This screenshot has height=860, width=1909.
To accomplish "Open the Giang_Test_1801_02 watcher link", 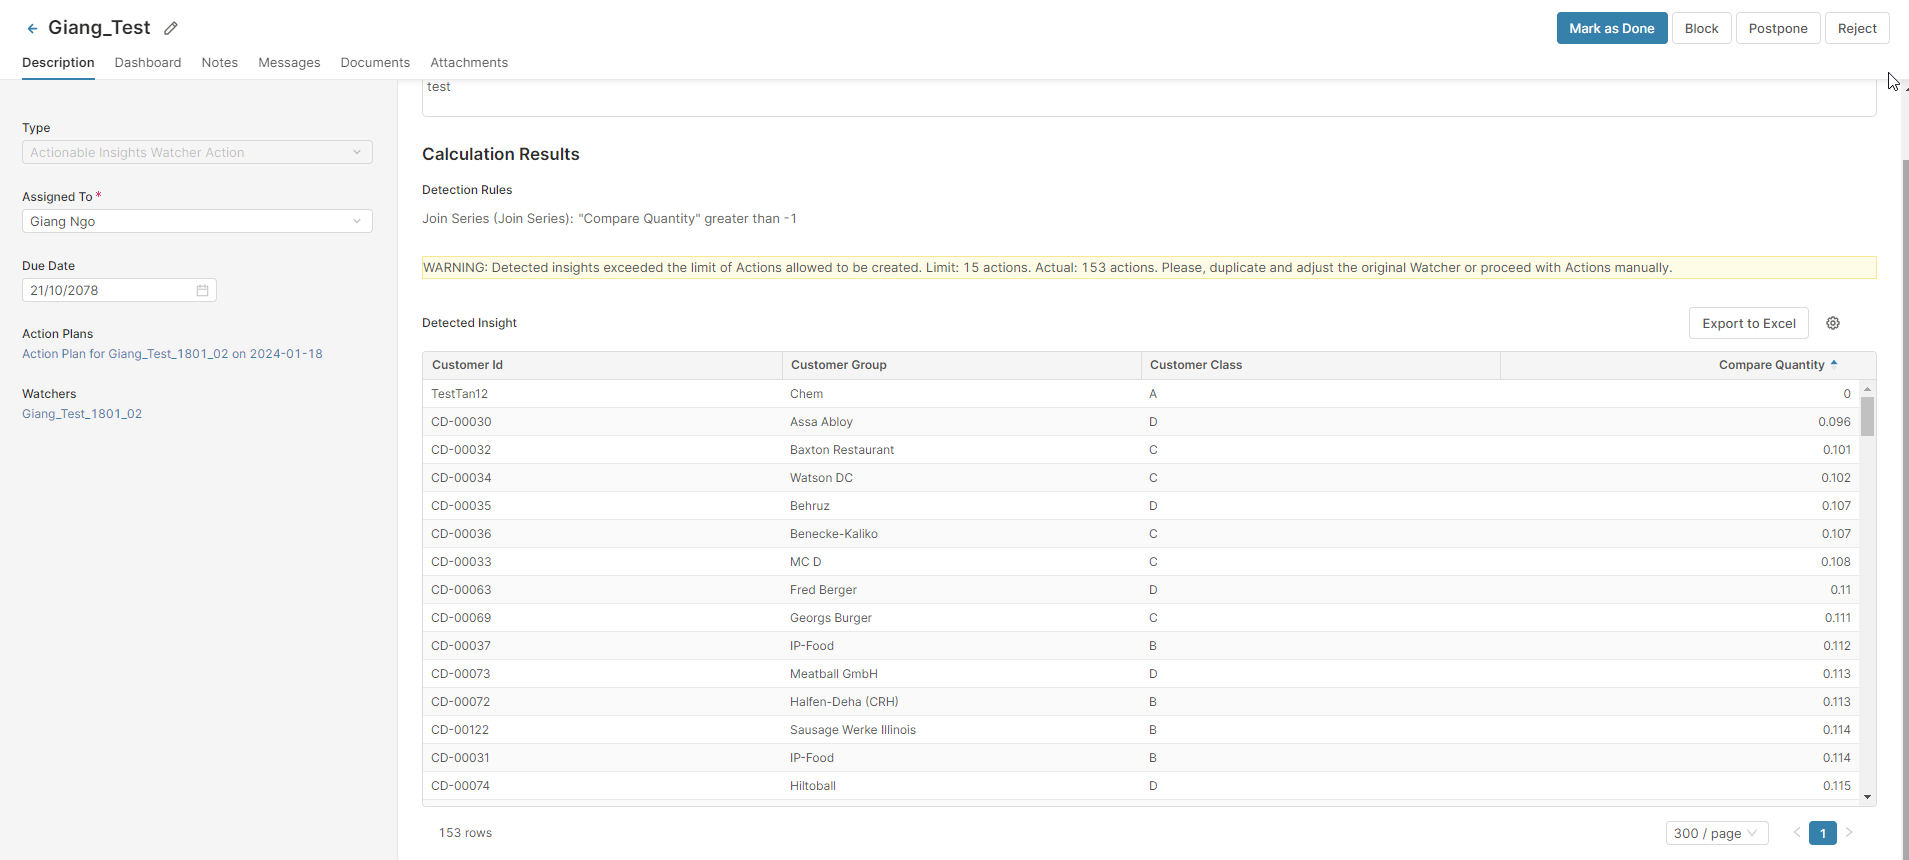I will click(x=82, y=414).
